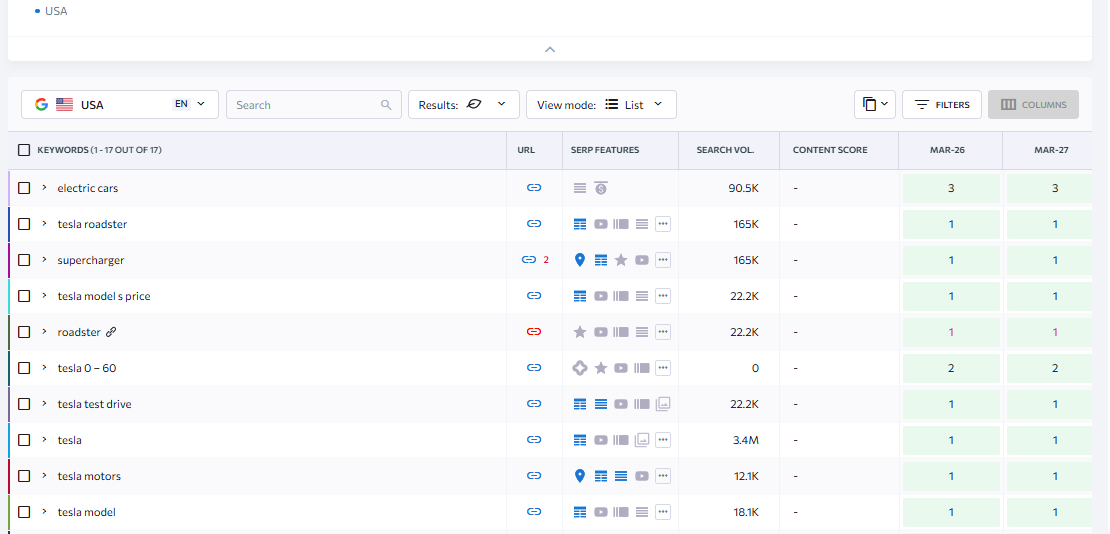Screen dimensions: 1110x534
Task: Click the map pin SERP icon for tesla motors
Action: pos(580,476)
